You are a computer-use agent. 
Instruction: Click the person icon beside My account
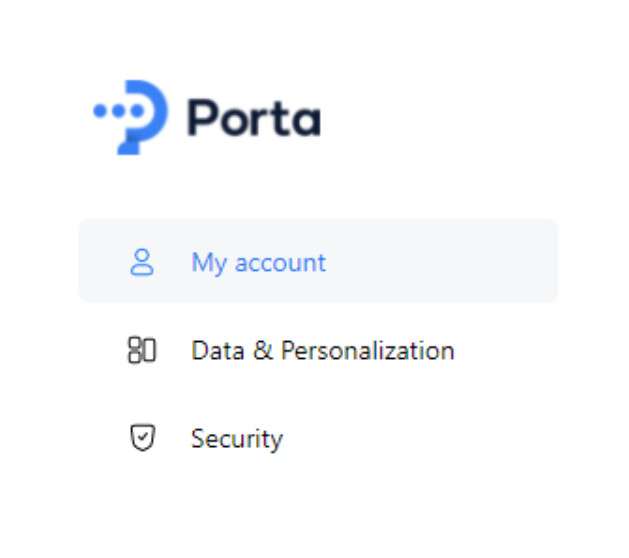[142, 262]
